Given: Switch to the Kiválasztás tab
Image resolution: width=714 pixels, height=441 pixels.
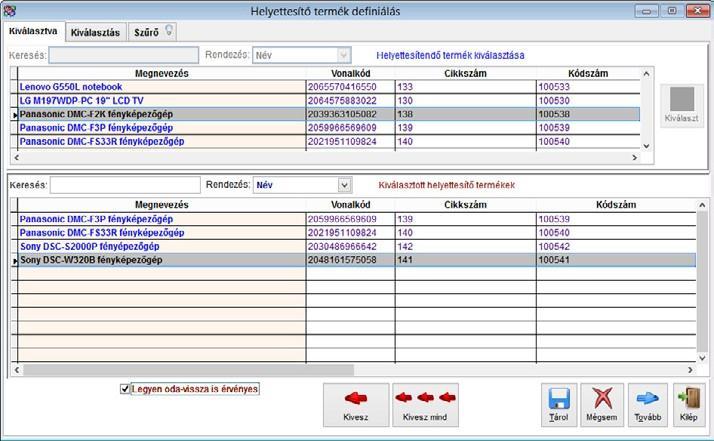Looking at the screenshot, I should 96,32.
